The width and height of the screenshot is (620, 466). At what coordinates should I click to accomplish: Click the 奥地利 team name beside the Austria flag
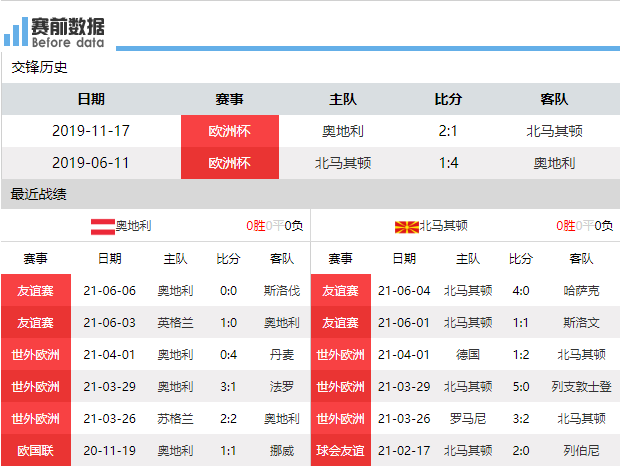[133, 226]
